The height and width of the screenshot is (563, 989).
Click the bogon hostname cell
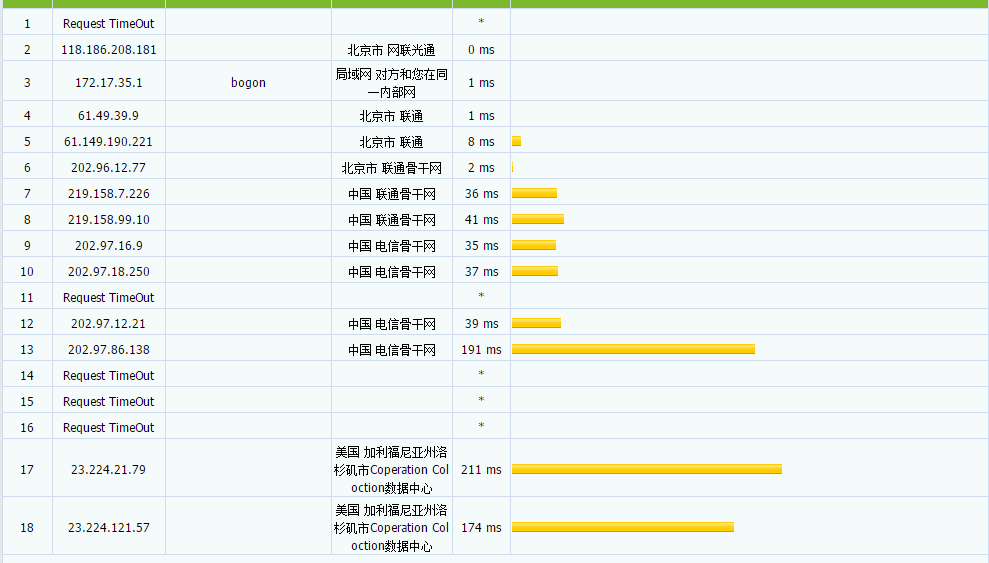coord(248,83)
